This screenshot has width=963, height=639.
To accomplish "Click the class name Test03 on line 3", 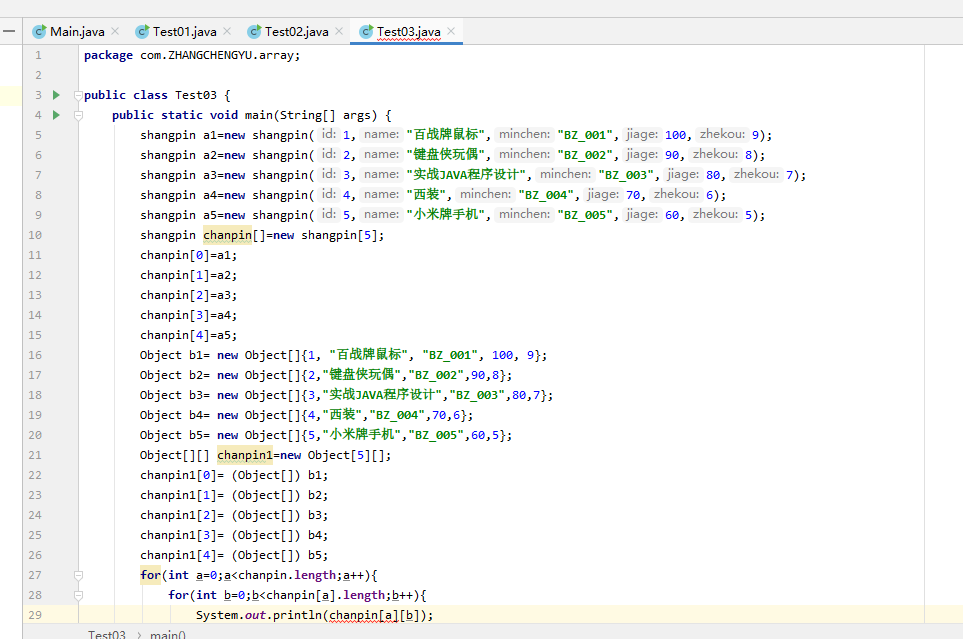I will click(x=195, y=95).
